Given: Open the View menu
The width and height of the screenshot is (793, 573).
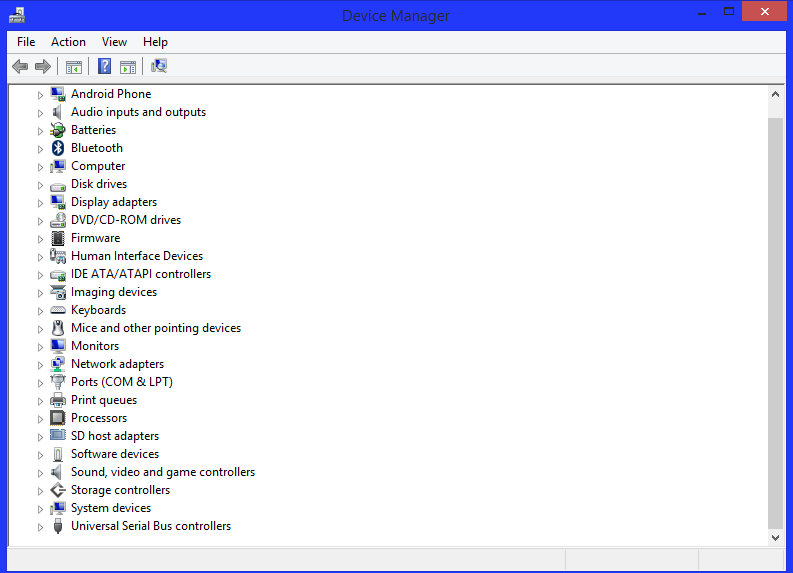Looking at the screenshot, I should [x=114, y=42].
